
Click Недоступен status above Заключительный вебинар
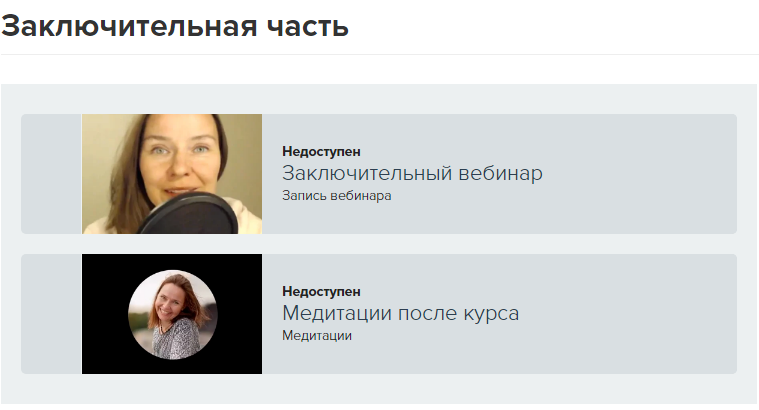pyautogui.click(x=321, y=152)
